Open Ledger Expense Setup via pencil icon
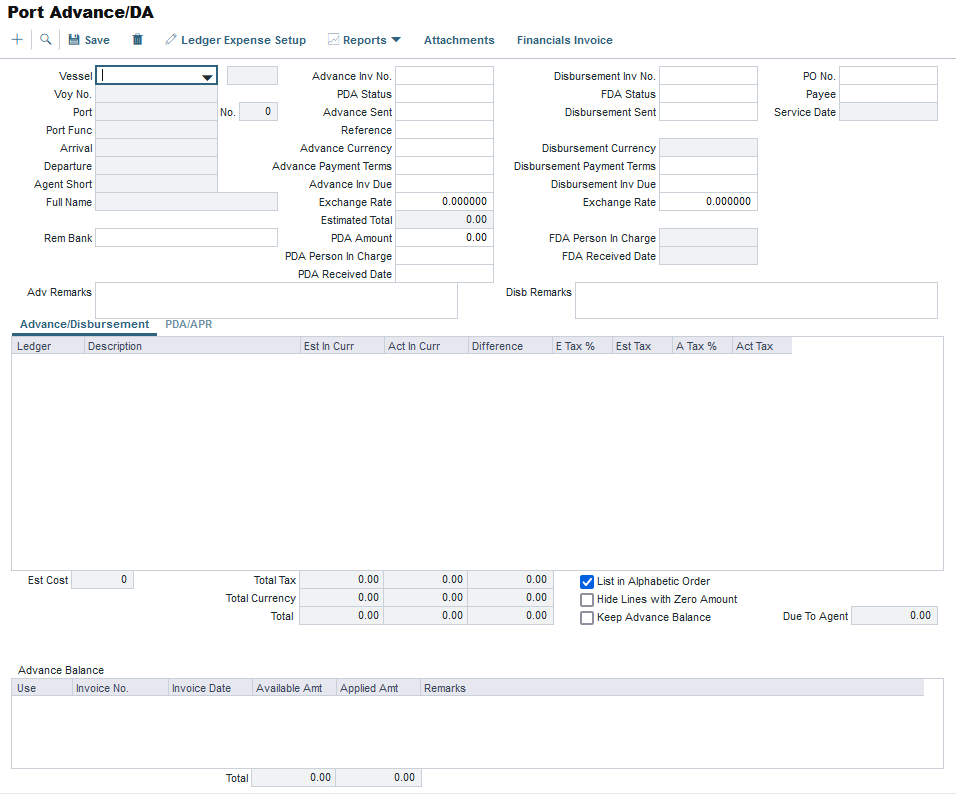Image resolution: width=956 pixels, height=794 pixels. [x=171, y=40]
